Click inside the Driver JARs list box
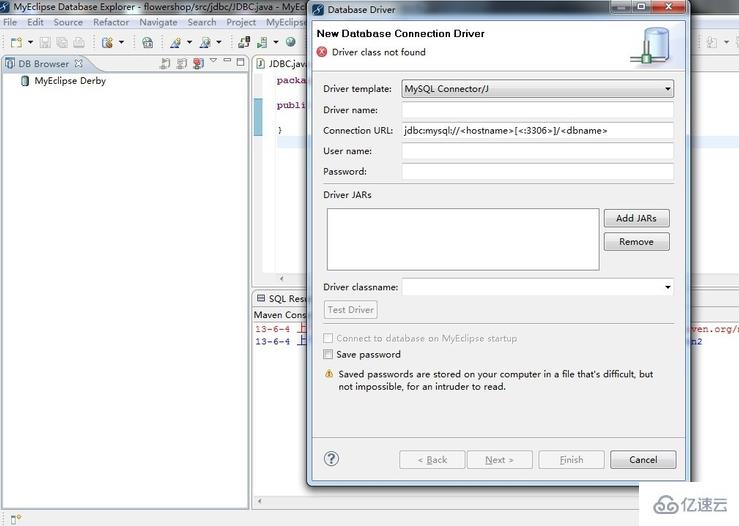Screen dimensions: 739x526 (x=463, y=239)
